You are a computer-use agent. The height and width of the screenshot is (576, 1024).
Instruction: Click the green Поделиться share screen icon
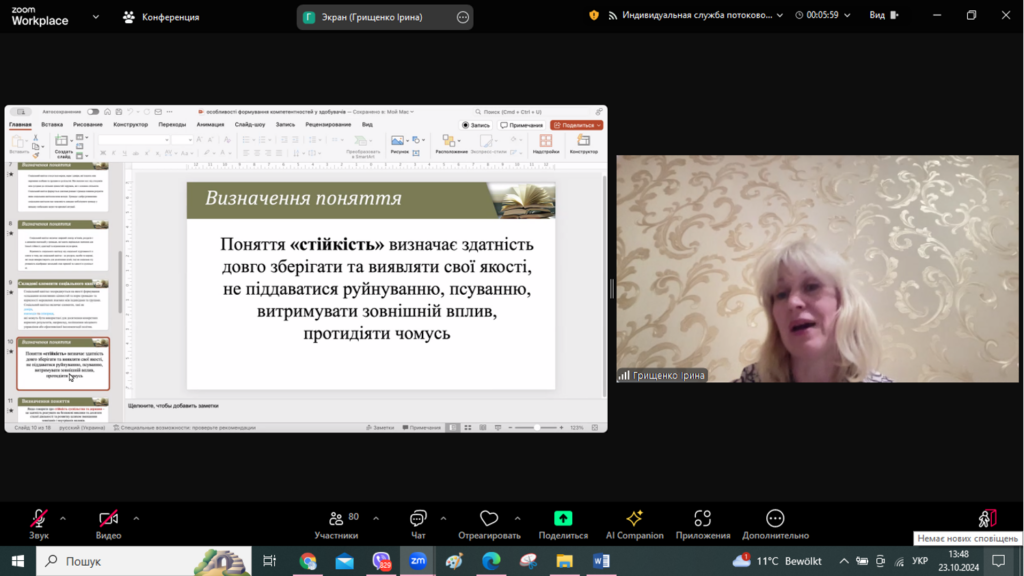[x=563, y=519]
